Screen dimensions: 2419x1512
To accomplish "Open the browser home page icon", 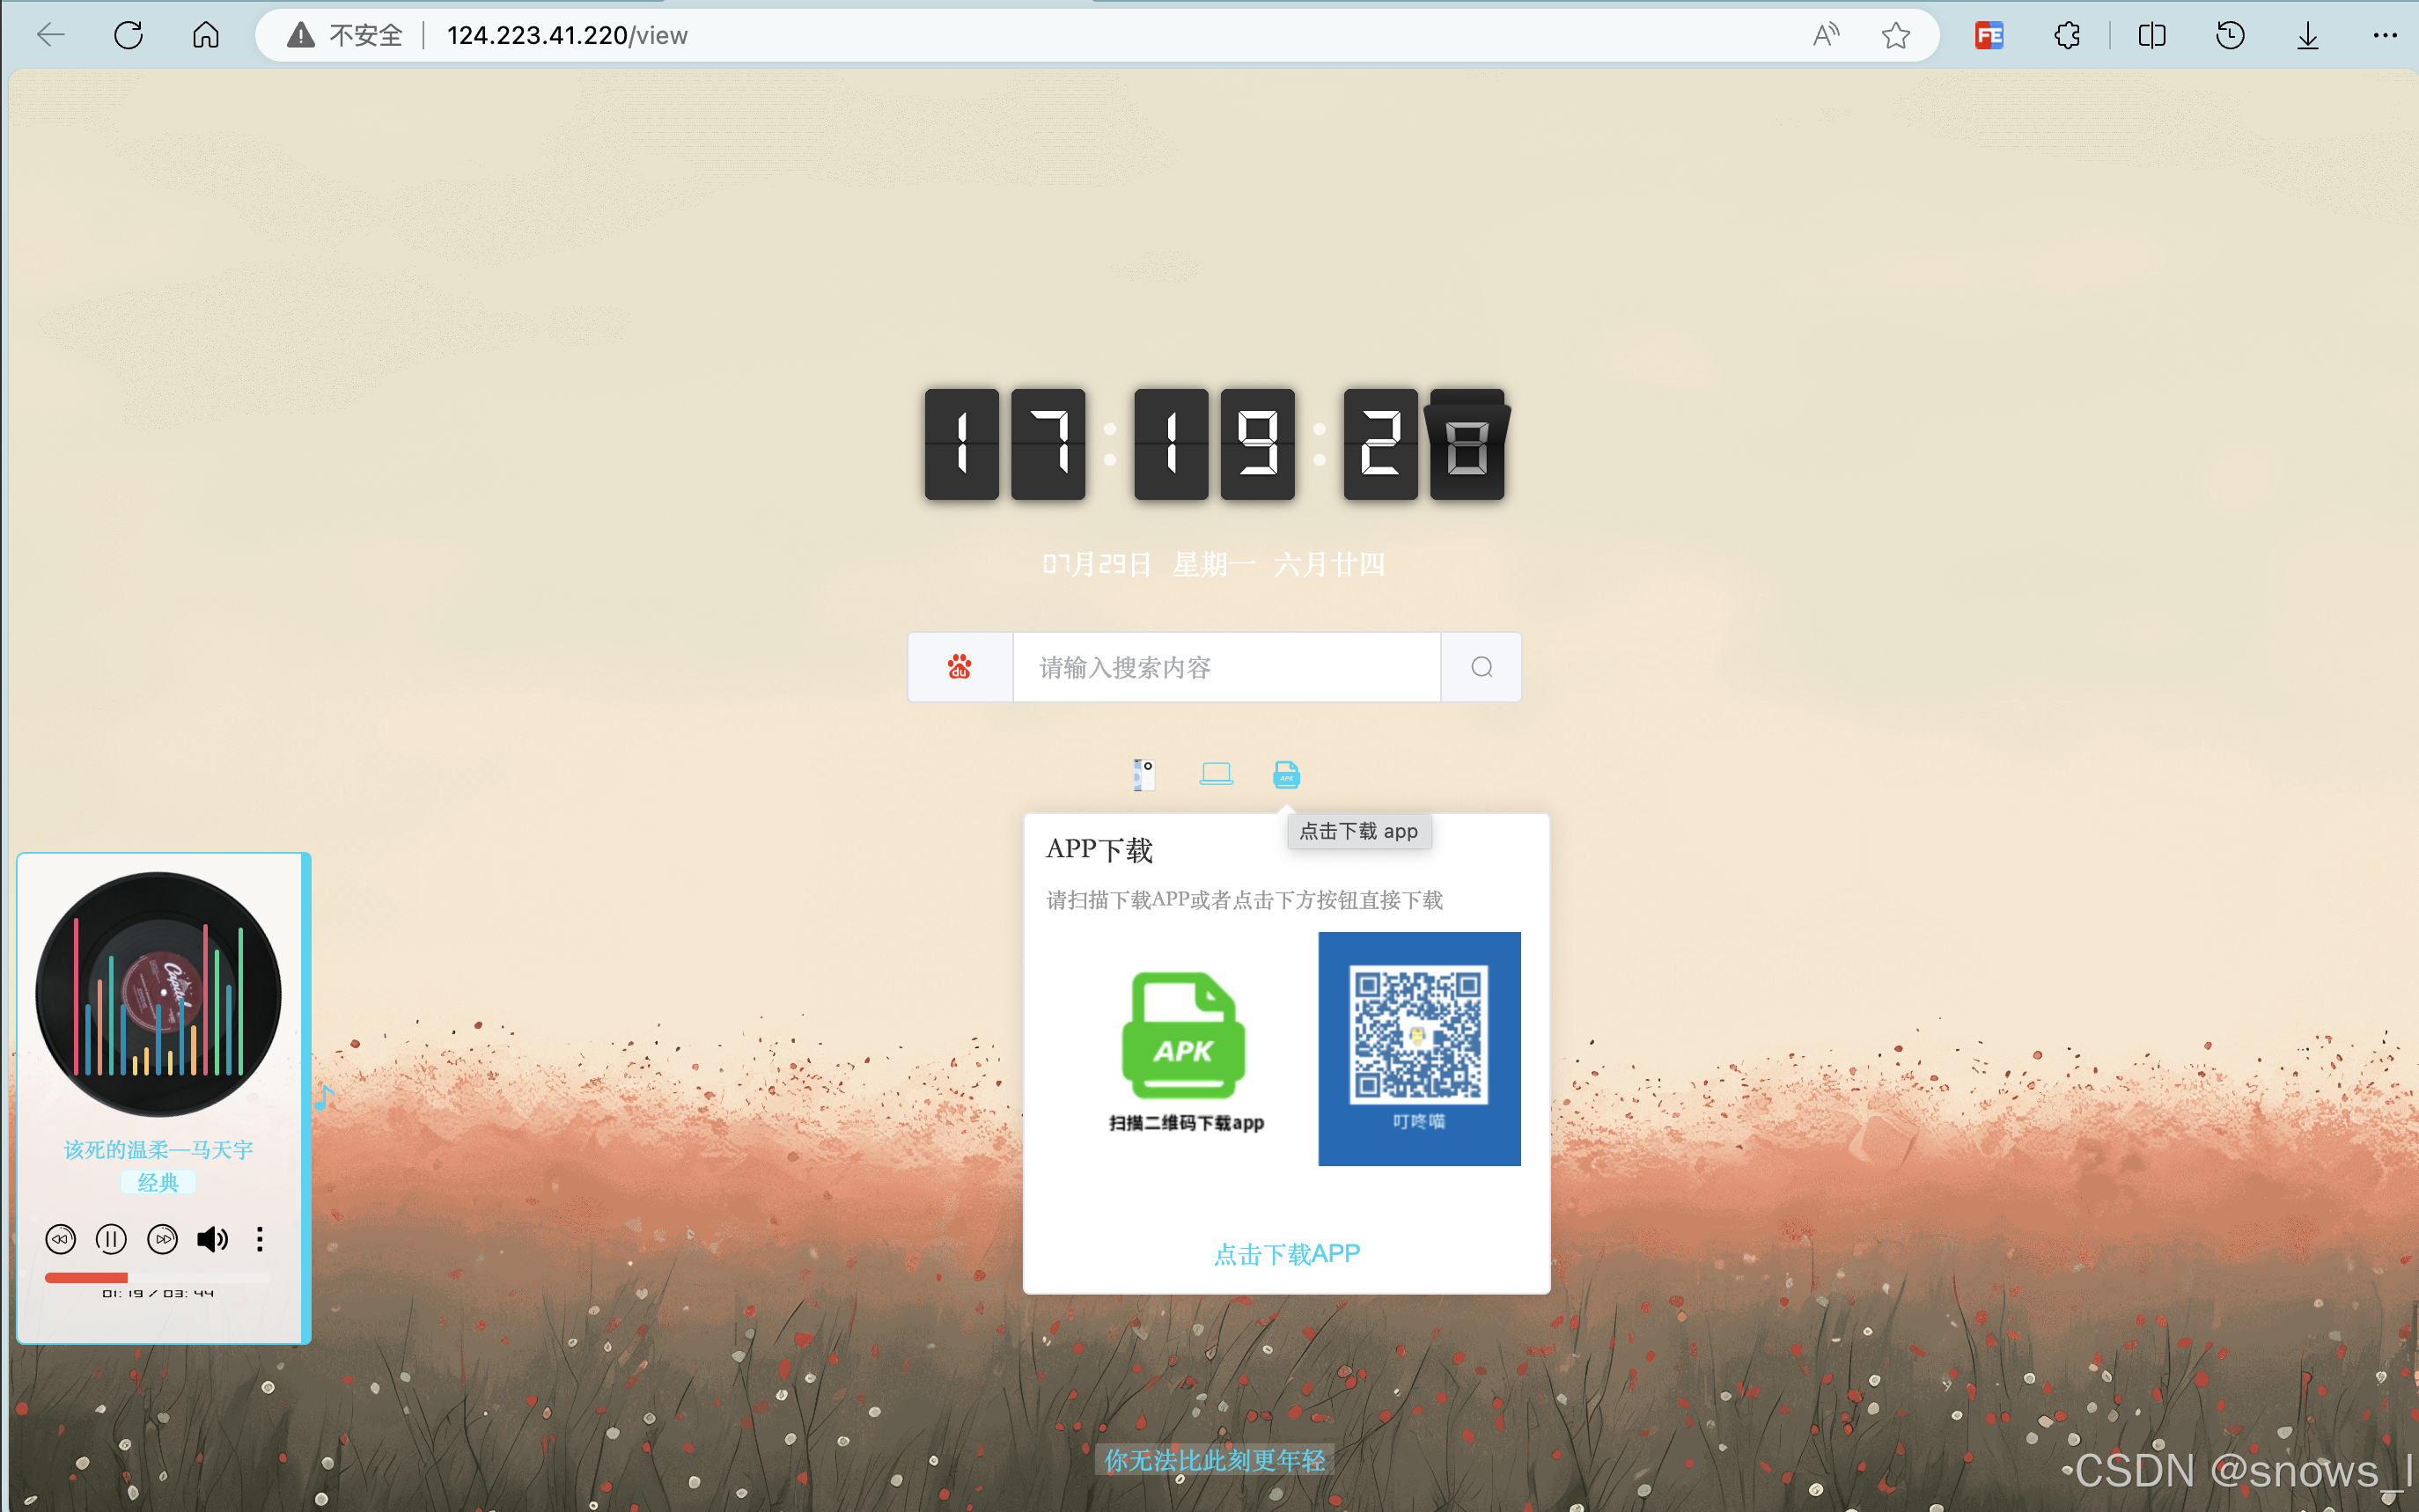I will coord(206,36).
